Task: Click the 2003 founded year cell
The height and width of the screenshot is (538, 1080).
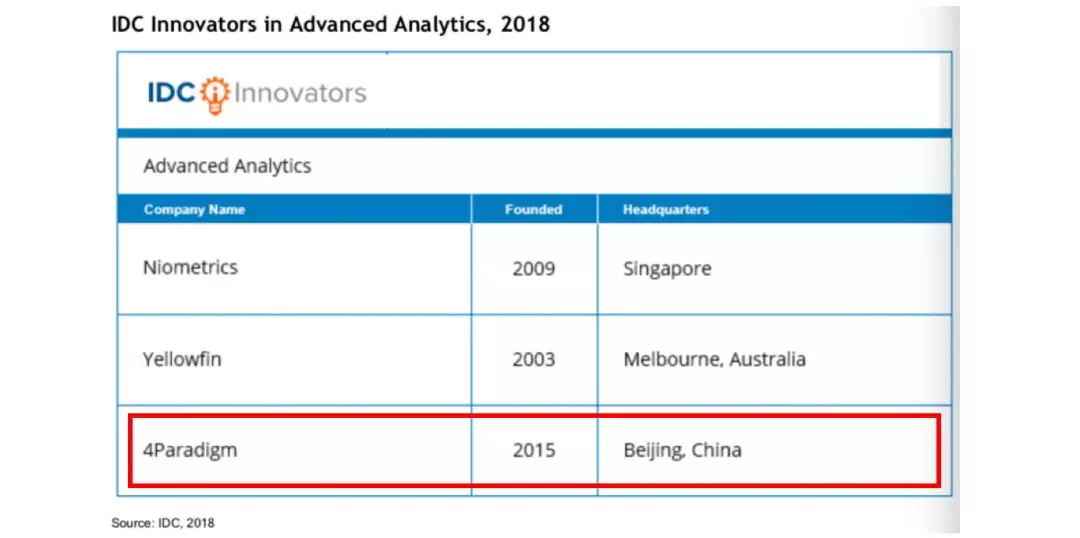Action: (x=533, y=359)
